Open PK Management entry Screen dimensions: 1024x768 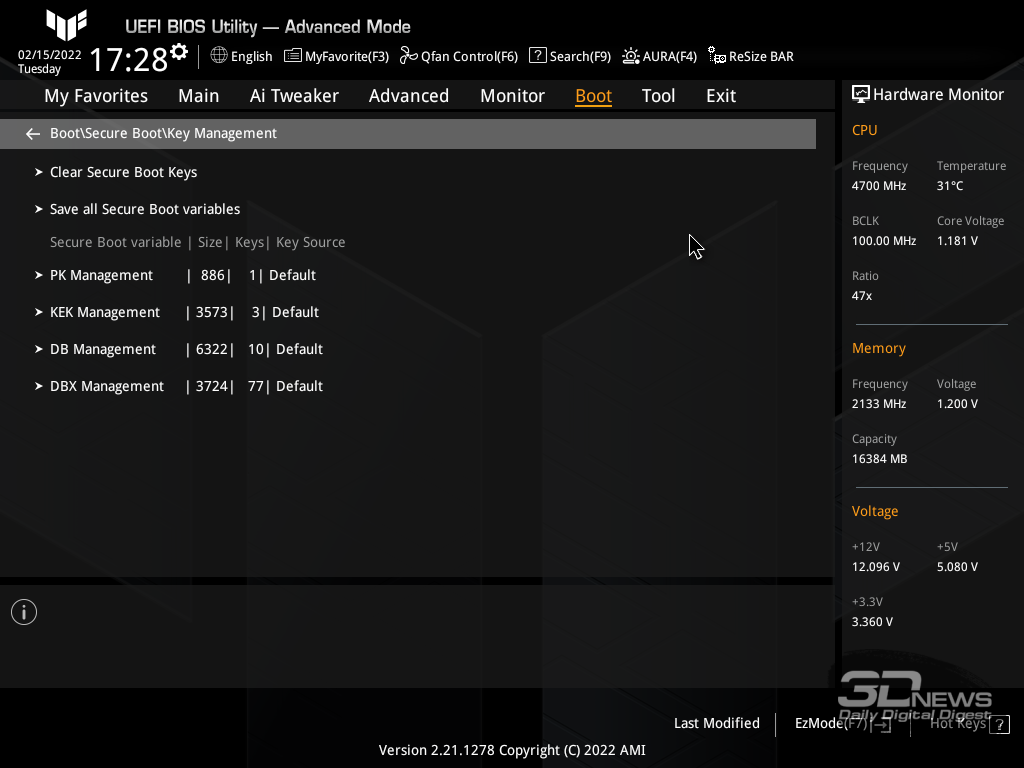[x=101, y=276]
